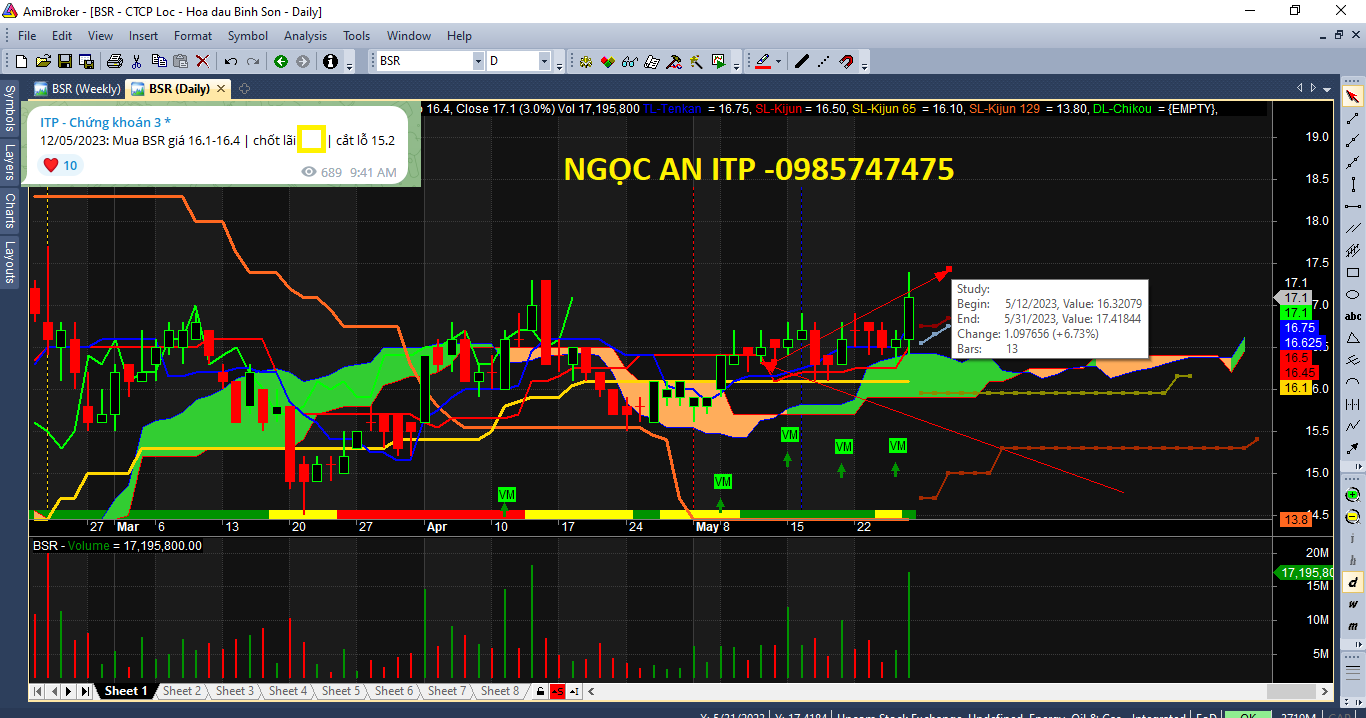Switch to monthly interval 'm' button
The height and width of the screenshot is (718, 1366).
1353,626
